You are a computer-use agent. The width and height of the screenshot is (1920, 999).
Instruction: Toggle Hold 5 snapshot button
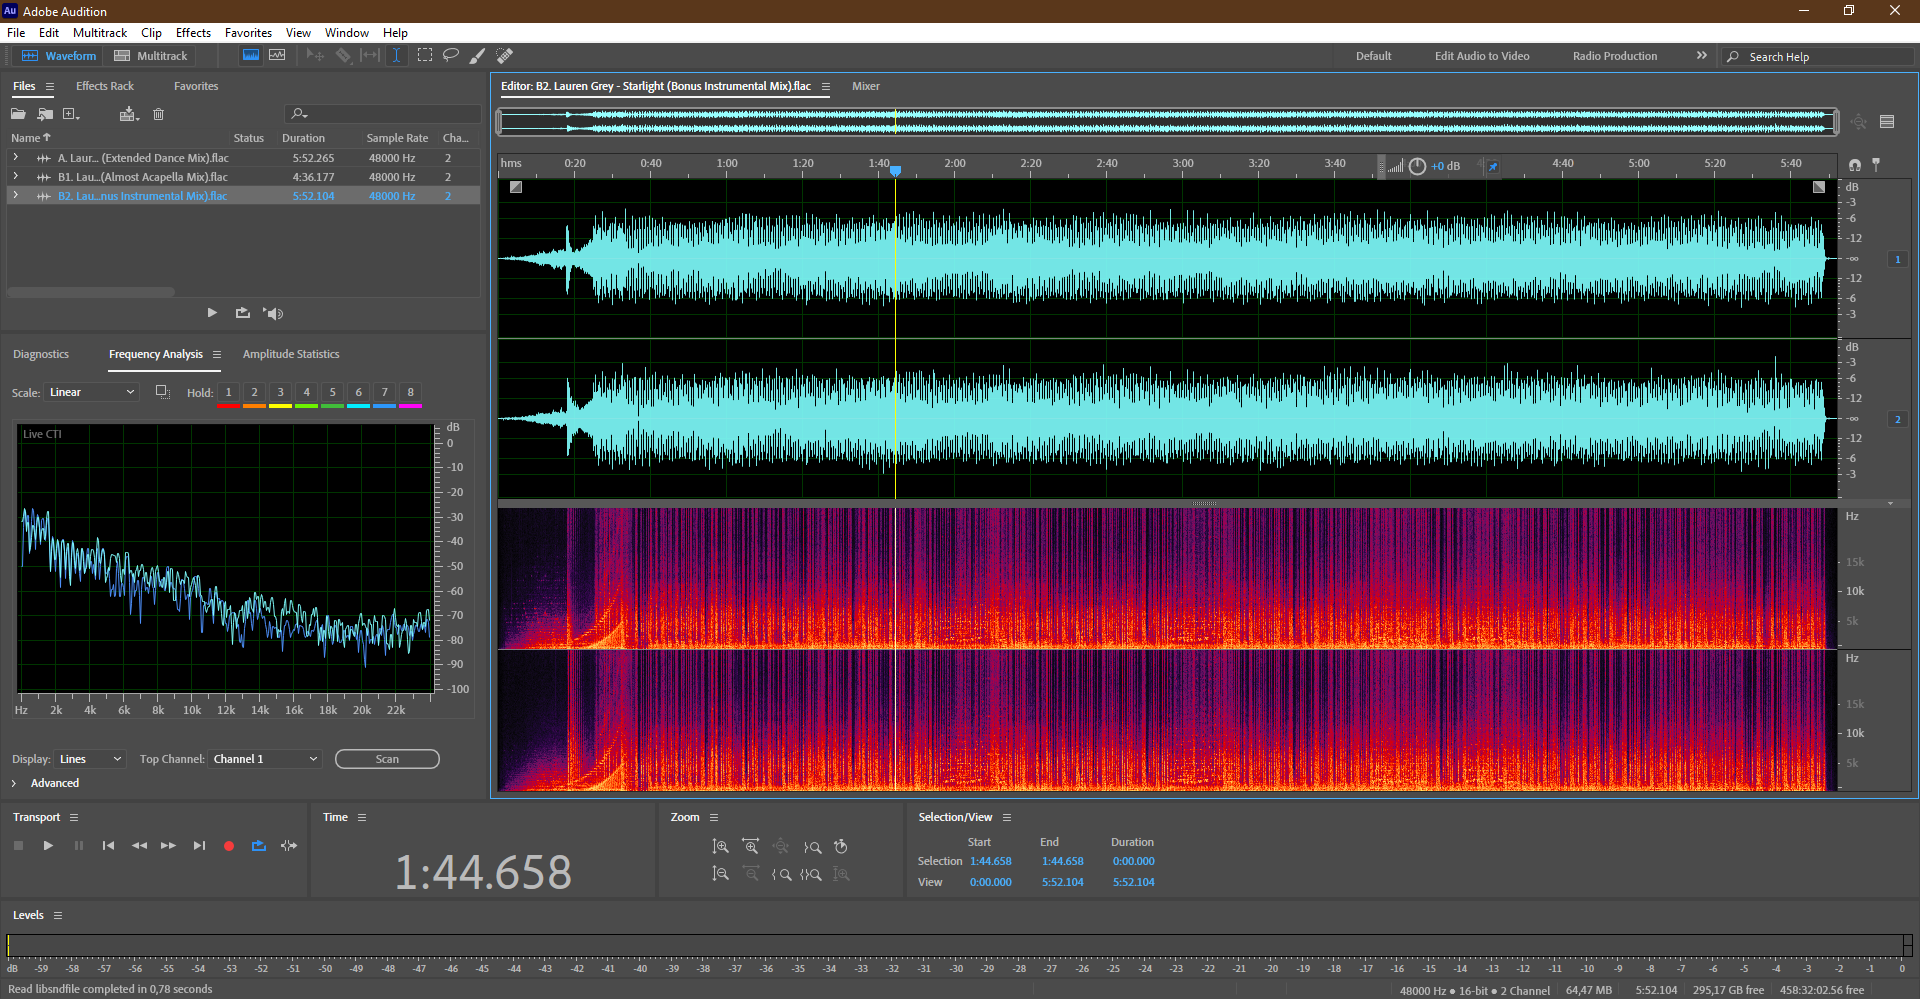(x=333, y=393)
